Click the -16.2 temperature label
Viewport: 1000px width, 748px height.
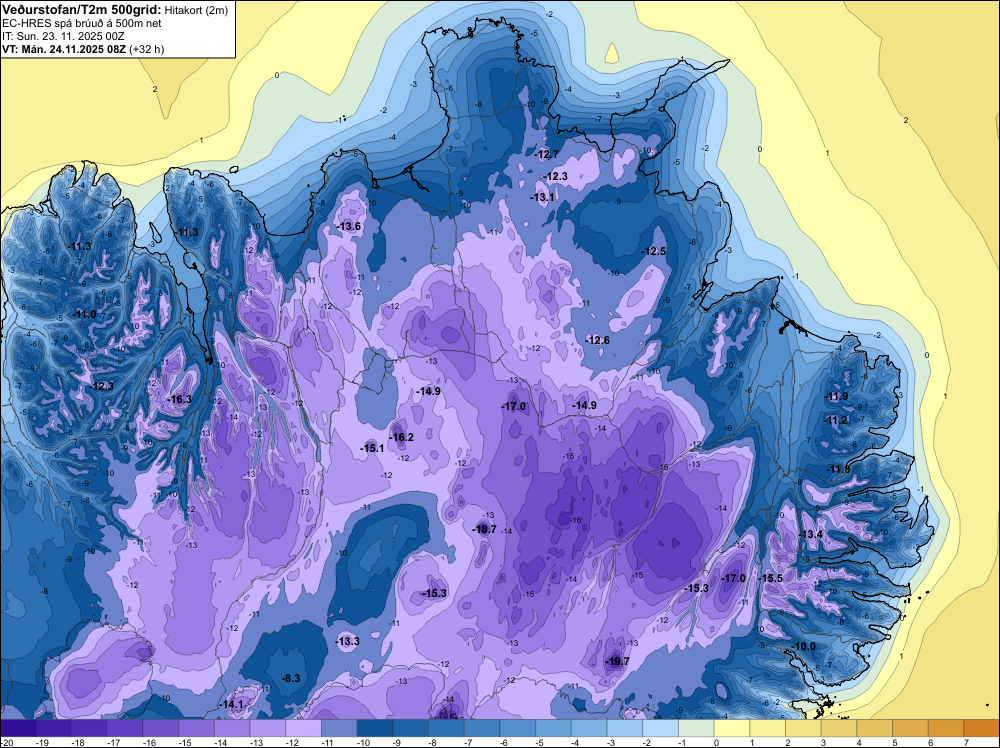(402, 437)
